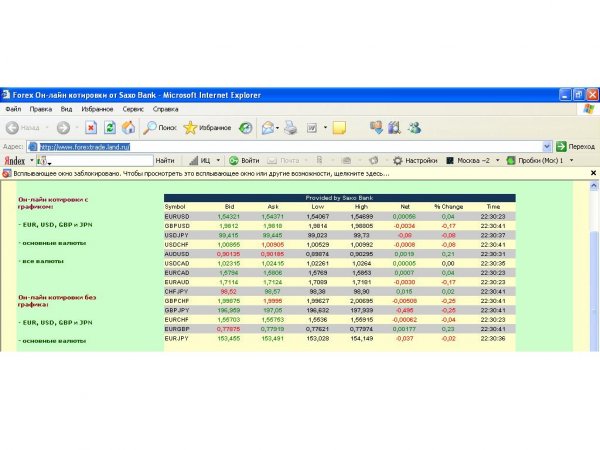
Task: Expand the Forward button history dropdown
Action: click(77, 128)
